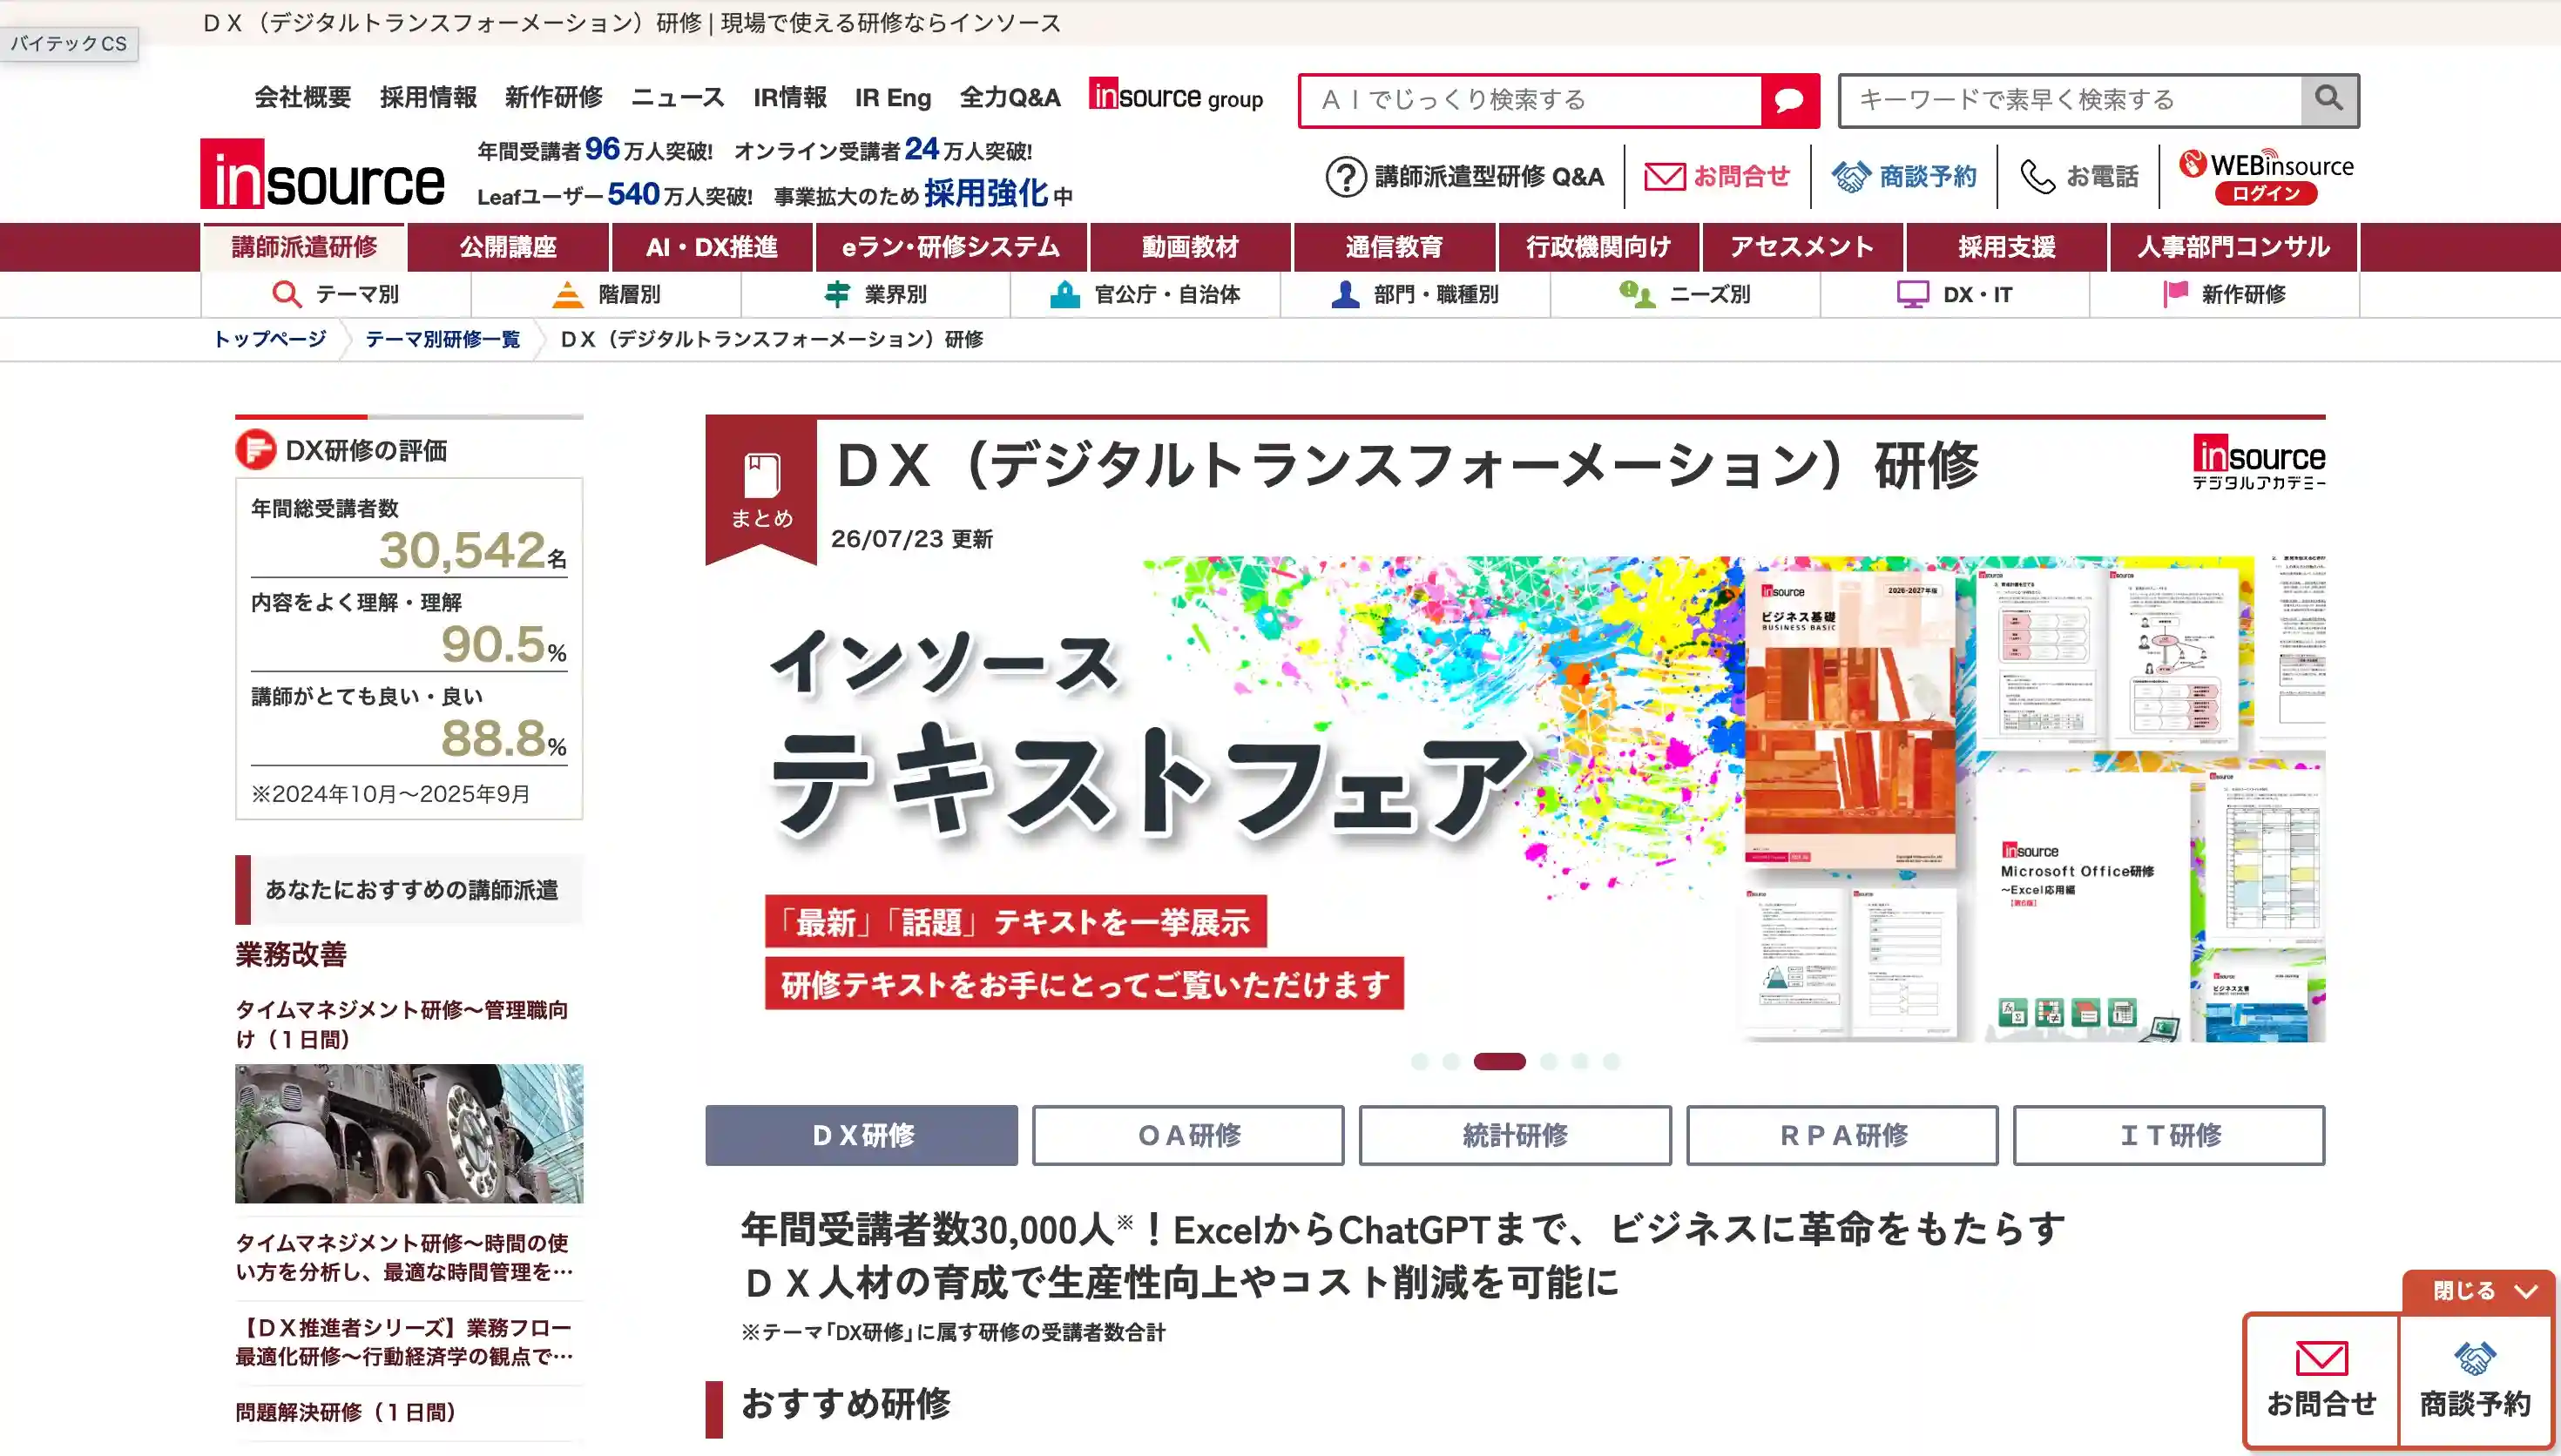2561x1456 pixels.
Task: Open the 採用支援 main tab
Action: pos(2006,247)
